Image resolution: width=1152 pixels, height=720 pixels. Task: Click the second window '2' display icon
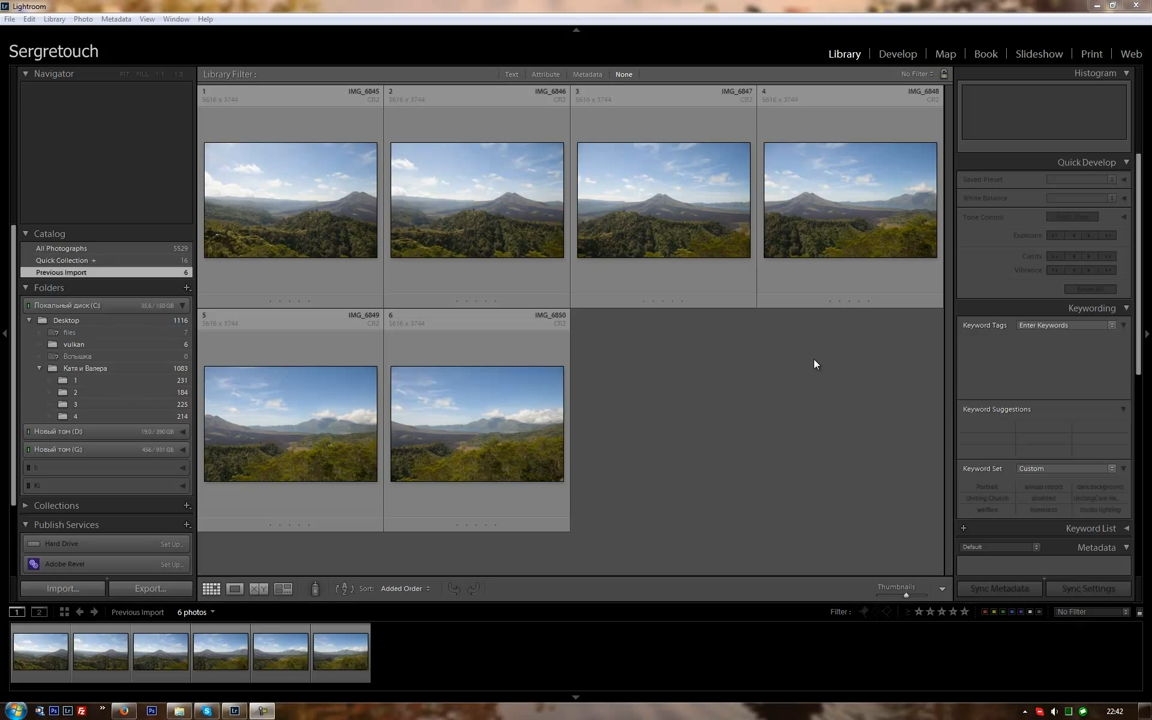(x=39, y=612)
